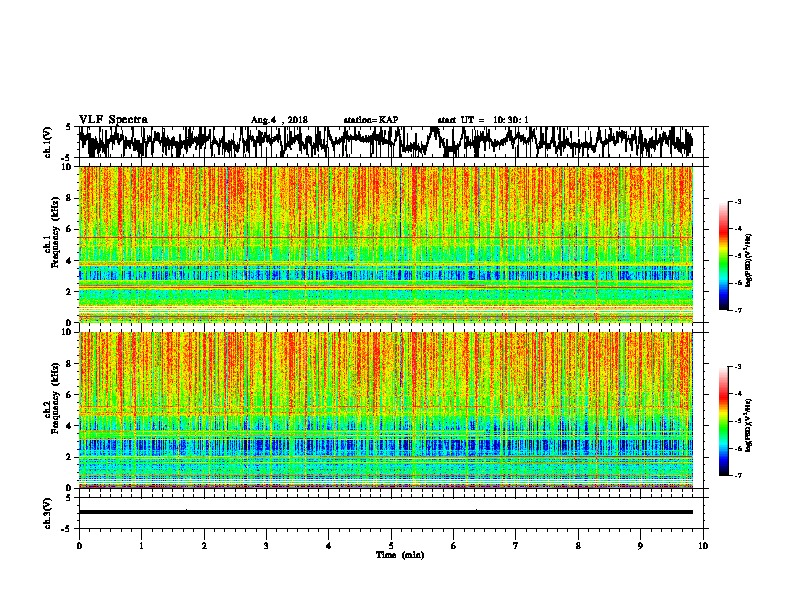Screen dimensions: 792x612
Task: Click the ch.1 "Frequency (kHz)" axis label
Action: 55,233
